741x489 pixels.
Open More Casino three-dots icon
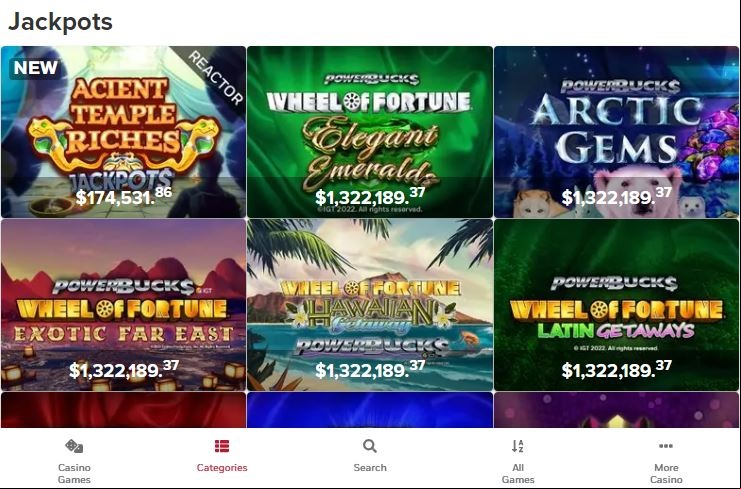pos(666,446)
